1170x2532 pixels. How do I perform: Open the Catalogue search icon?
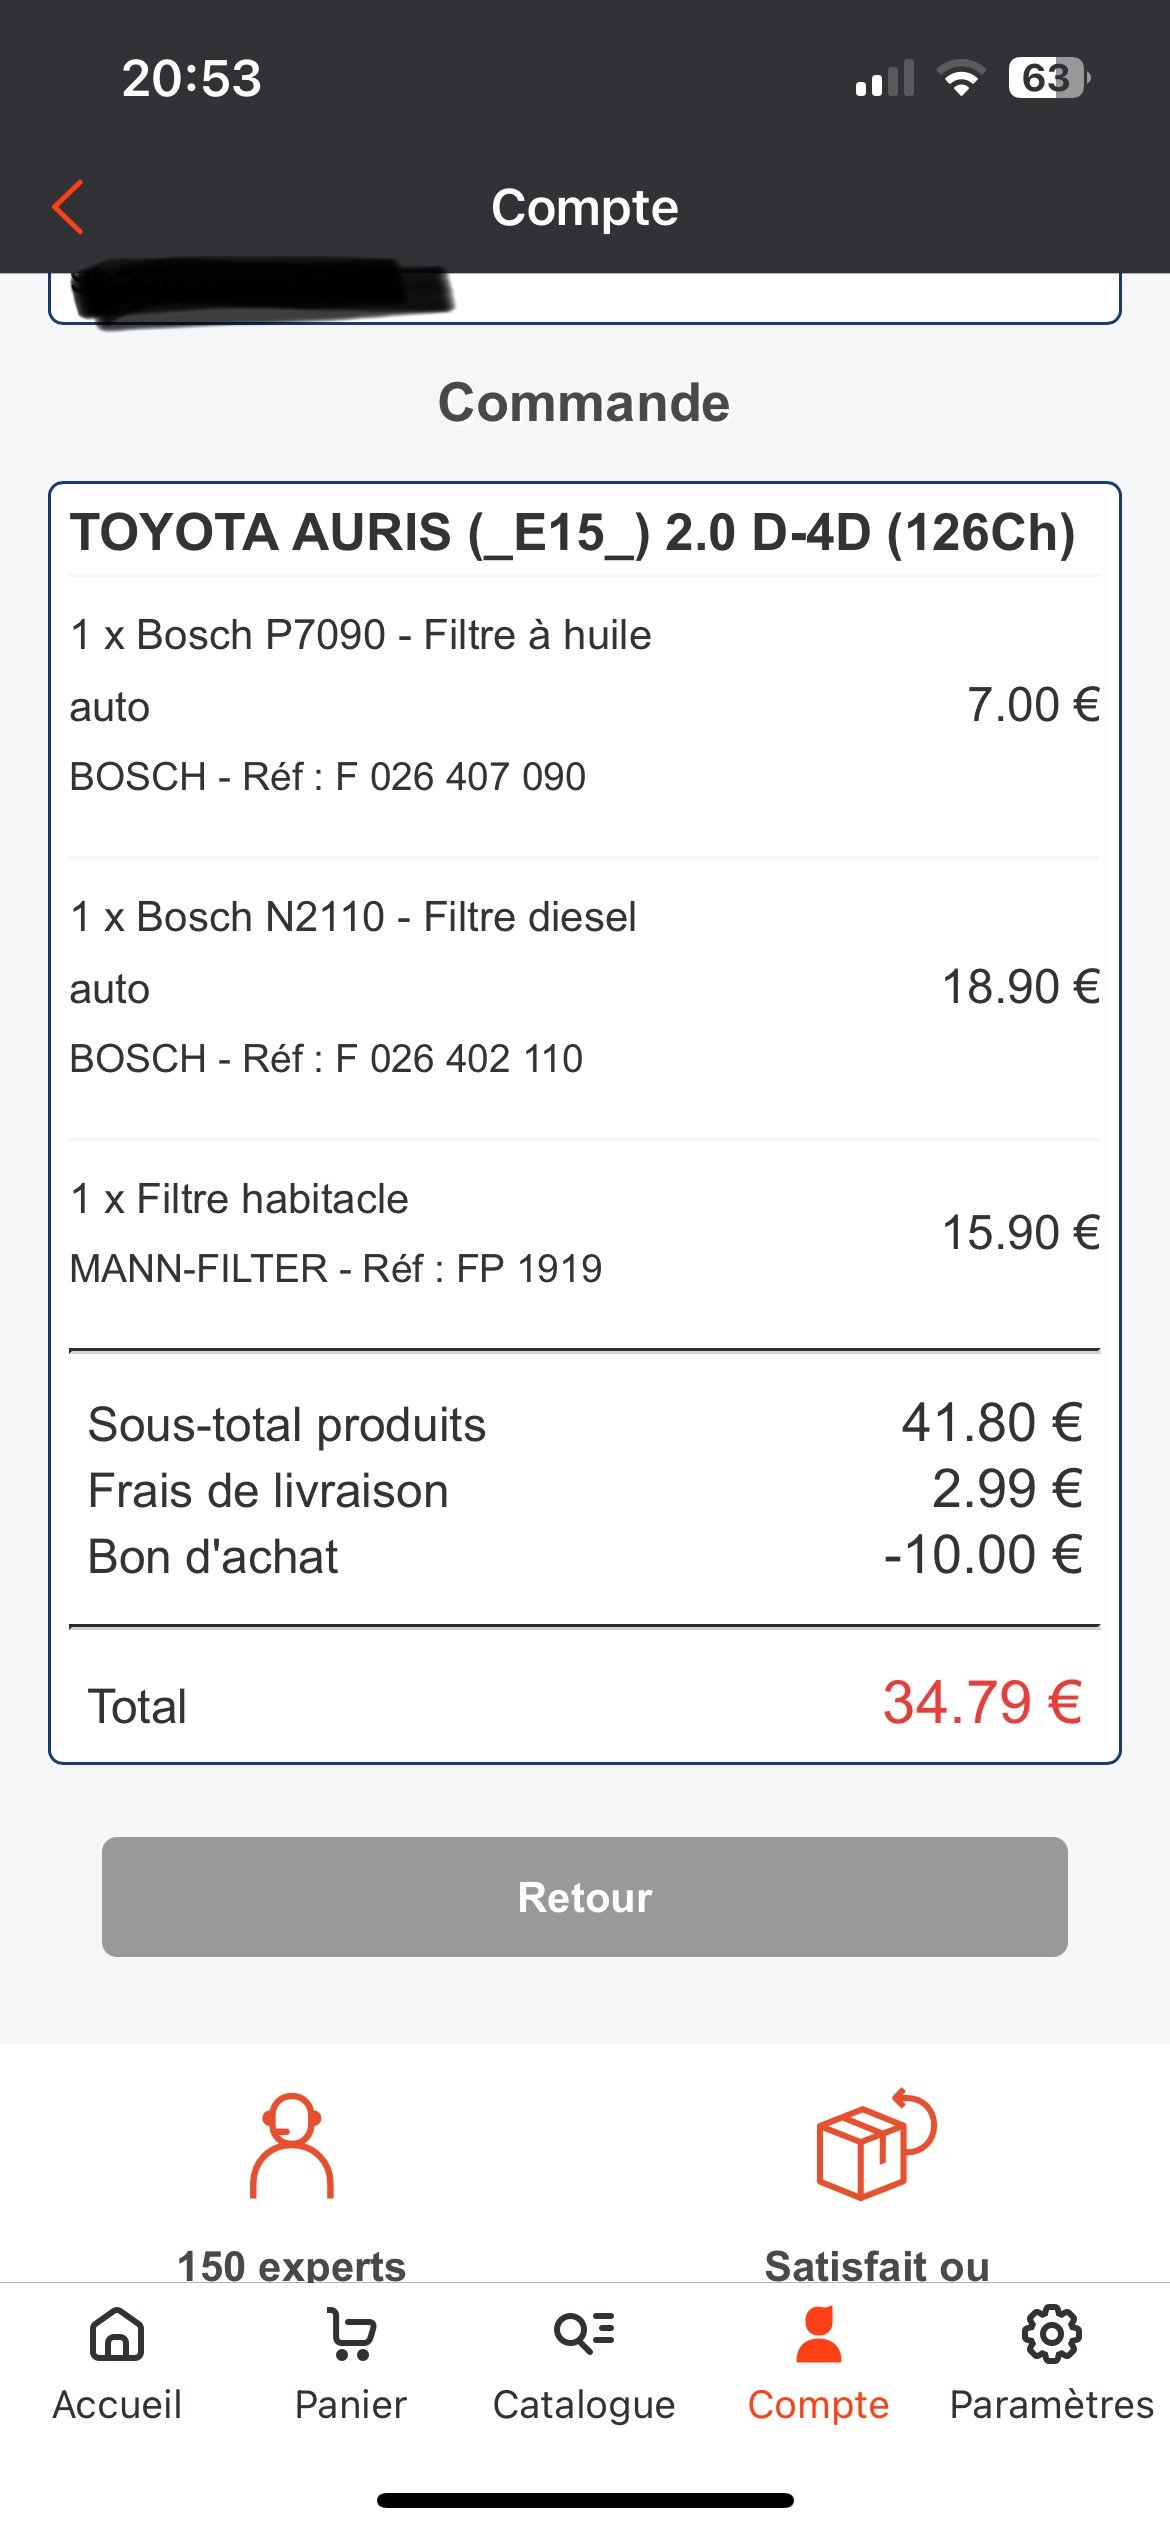pyautogui.click(x=585, y=2334)
